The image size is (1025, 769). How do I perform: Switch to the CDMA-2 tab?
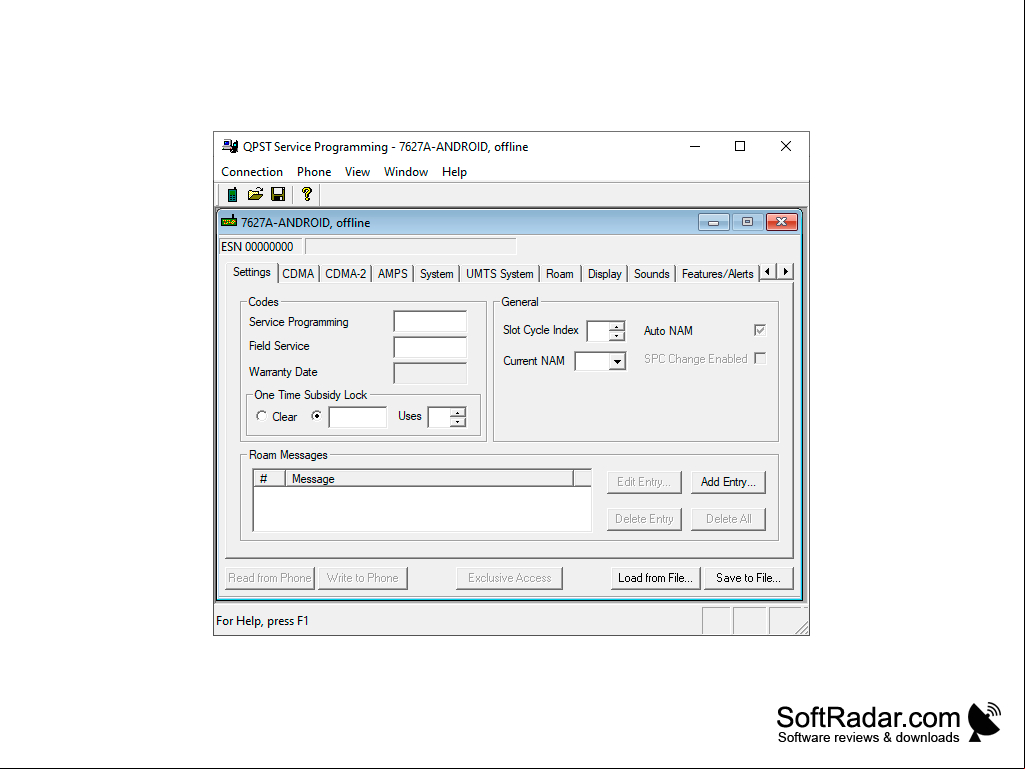345,274
